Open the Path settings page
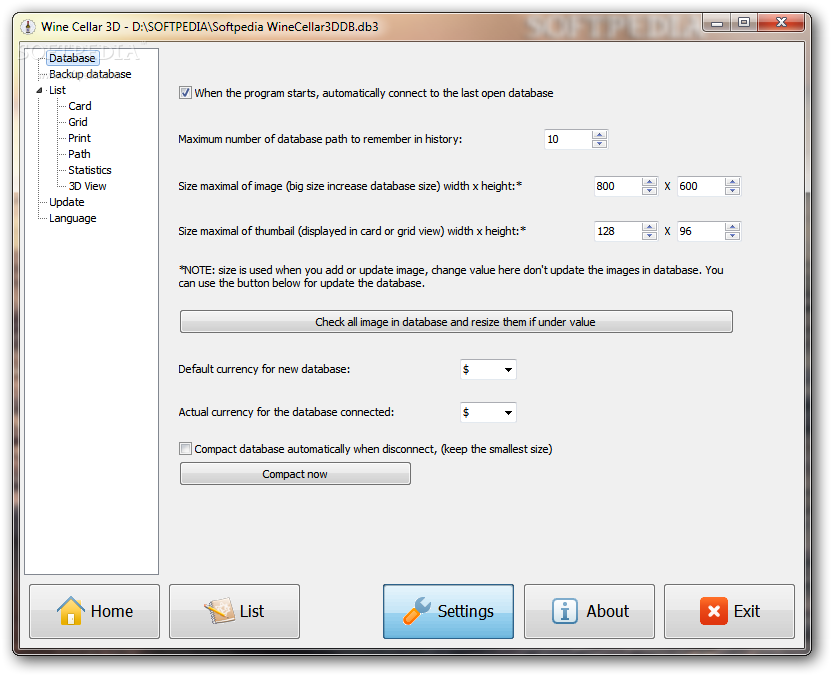 (79, 154)
